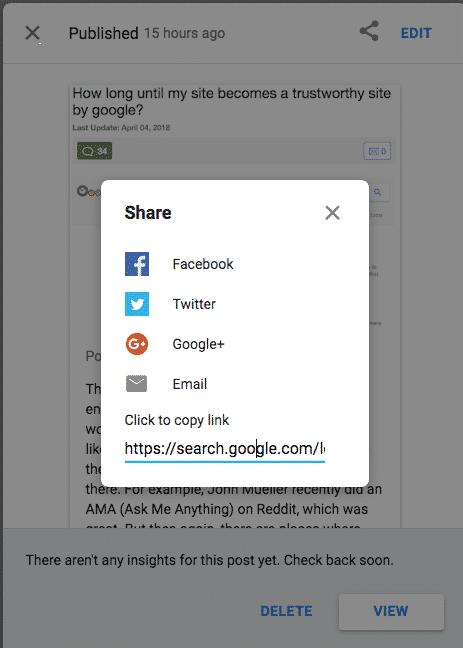Open EDIT for this post
This screenshot has width=463, height=648.
(416, 33)
